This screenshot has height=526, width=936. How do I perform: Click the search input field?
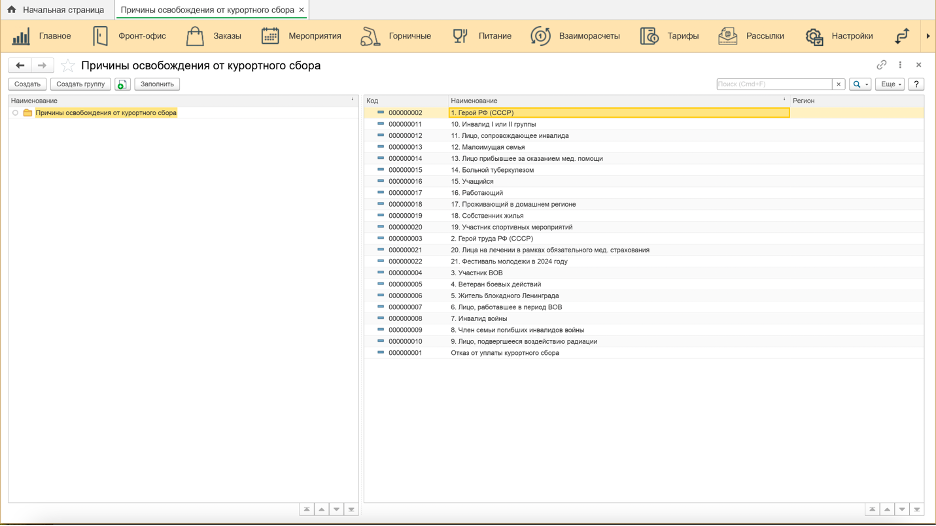click(x=774, y=84)
